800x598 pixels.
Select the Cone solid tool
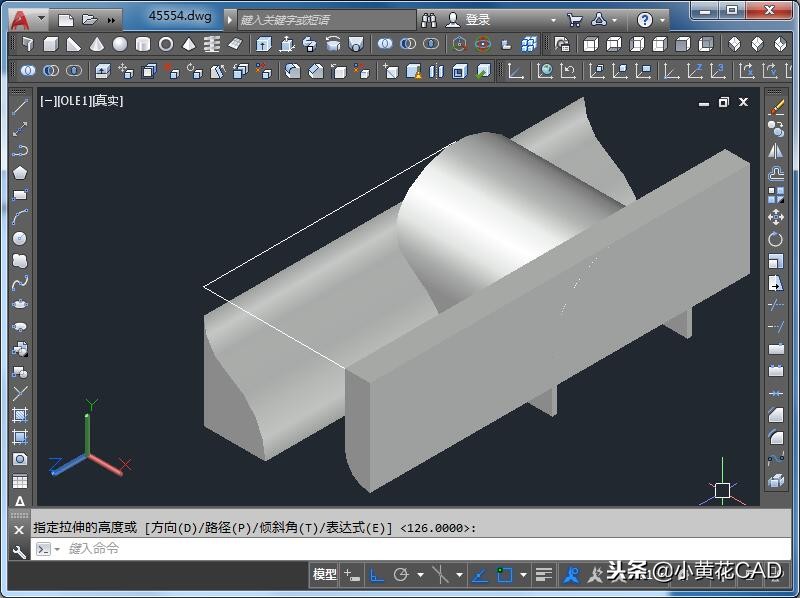(x=97, y=44)
